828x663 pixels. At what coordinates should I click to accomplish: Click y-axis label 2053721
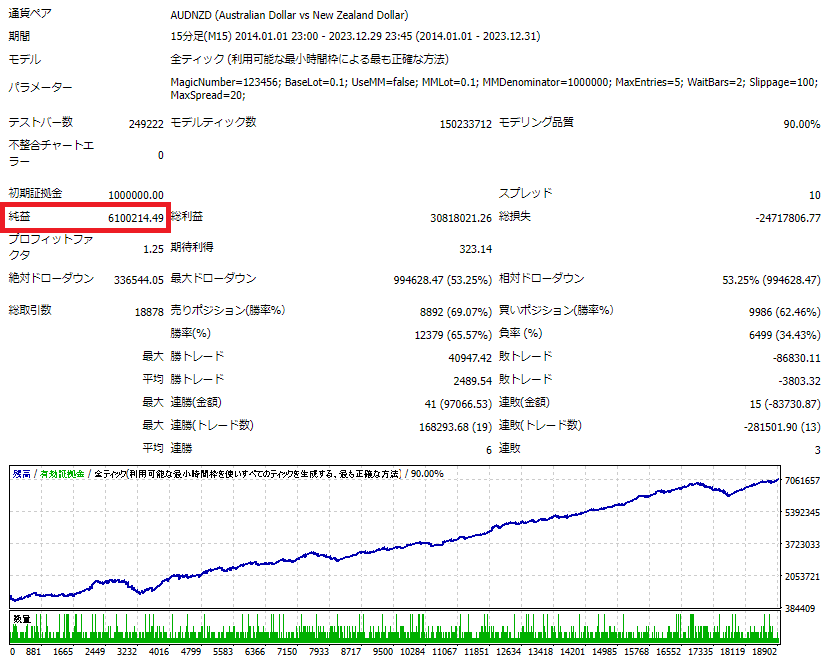[802, 576]
